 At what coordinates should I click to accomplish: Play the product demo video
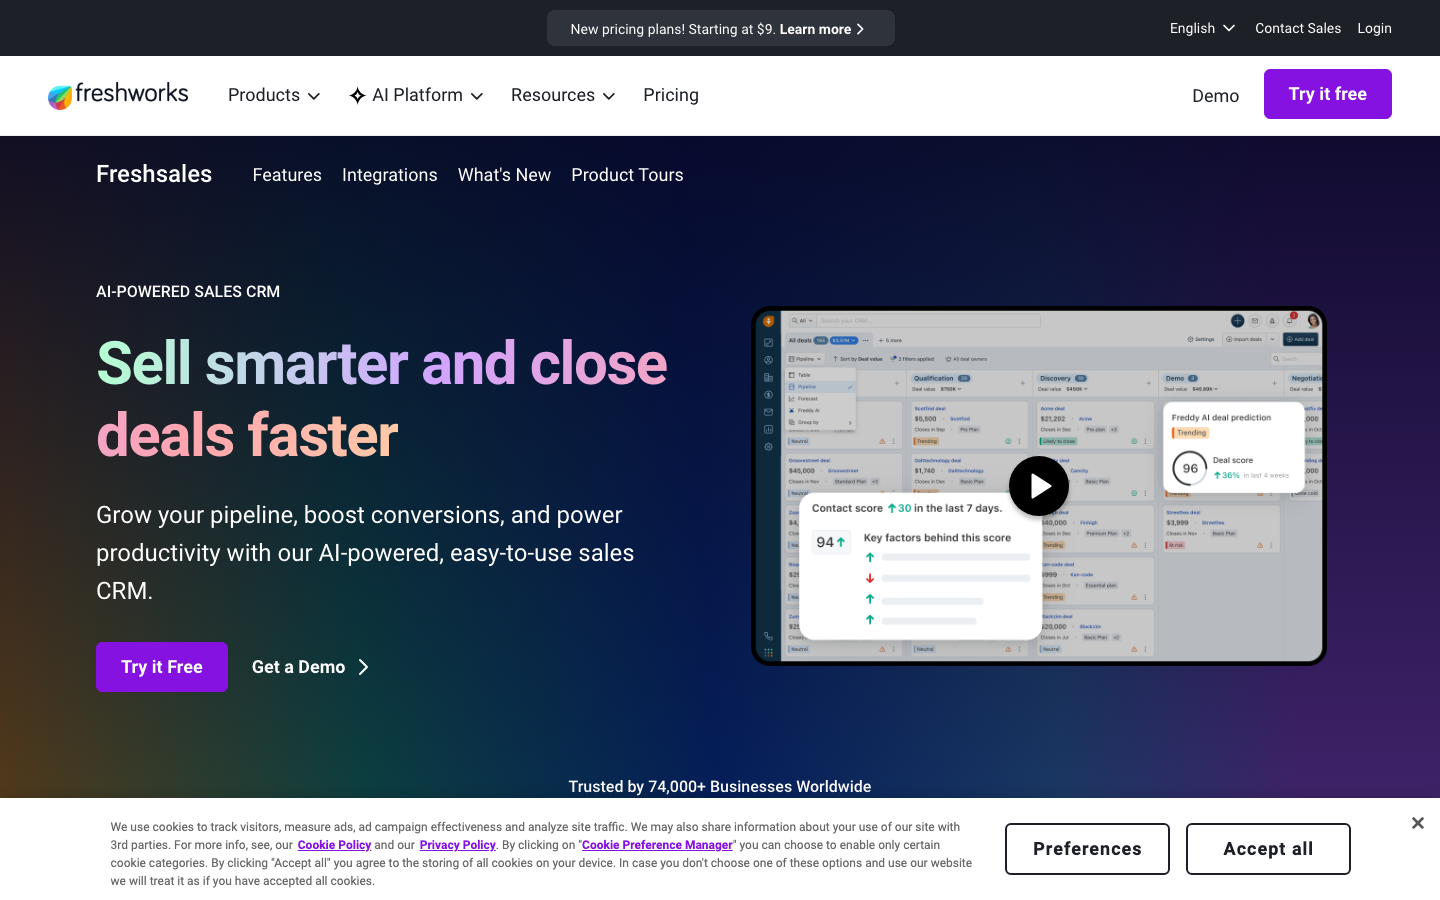1039,486
